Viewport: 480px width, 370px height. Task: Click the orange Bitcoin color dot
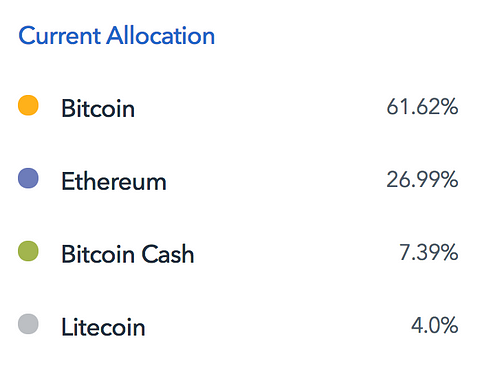[x=28, y=105]
